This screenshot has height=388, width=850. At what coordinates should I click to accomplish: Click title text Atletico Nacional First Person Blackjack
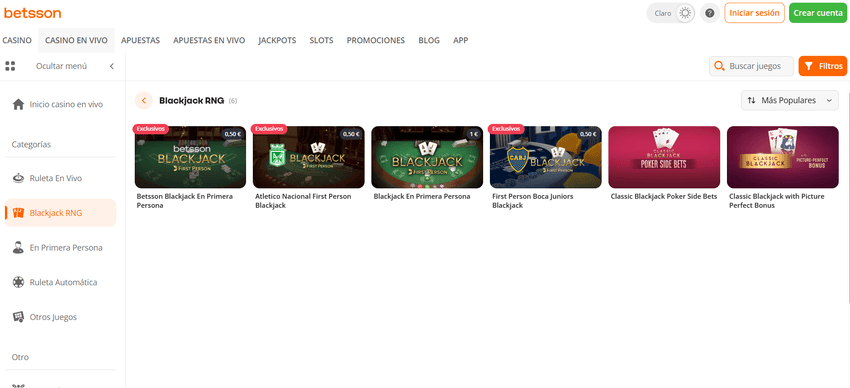(304, 201)
